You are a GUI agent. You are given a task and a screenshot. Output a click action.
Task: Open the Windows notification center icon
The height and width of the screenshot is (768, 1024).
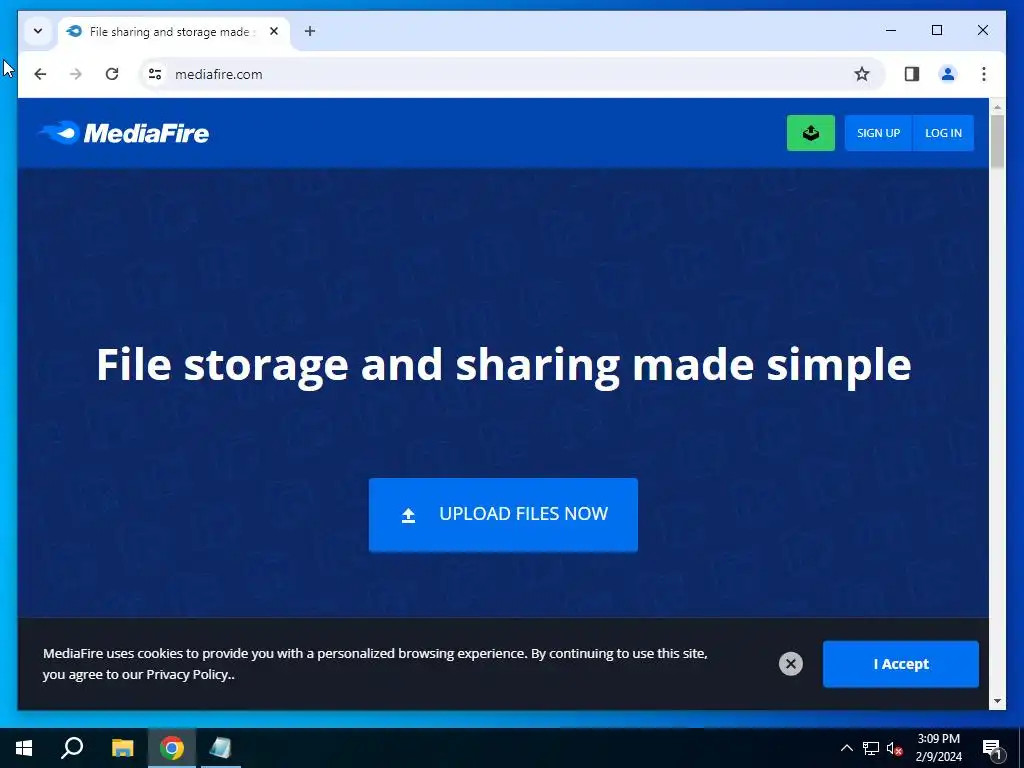pos(991,748)
